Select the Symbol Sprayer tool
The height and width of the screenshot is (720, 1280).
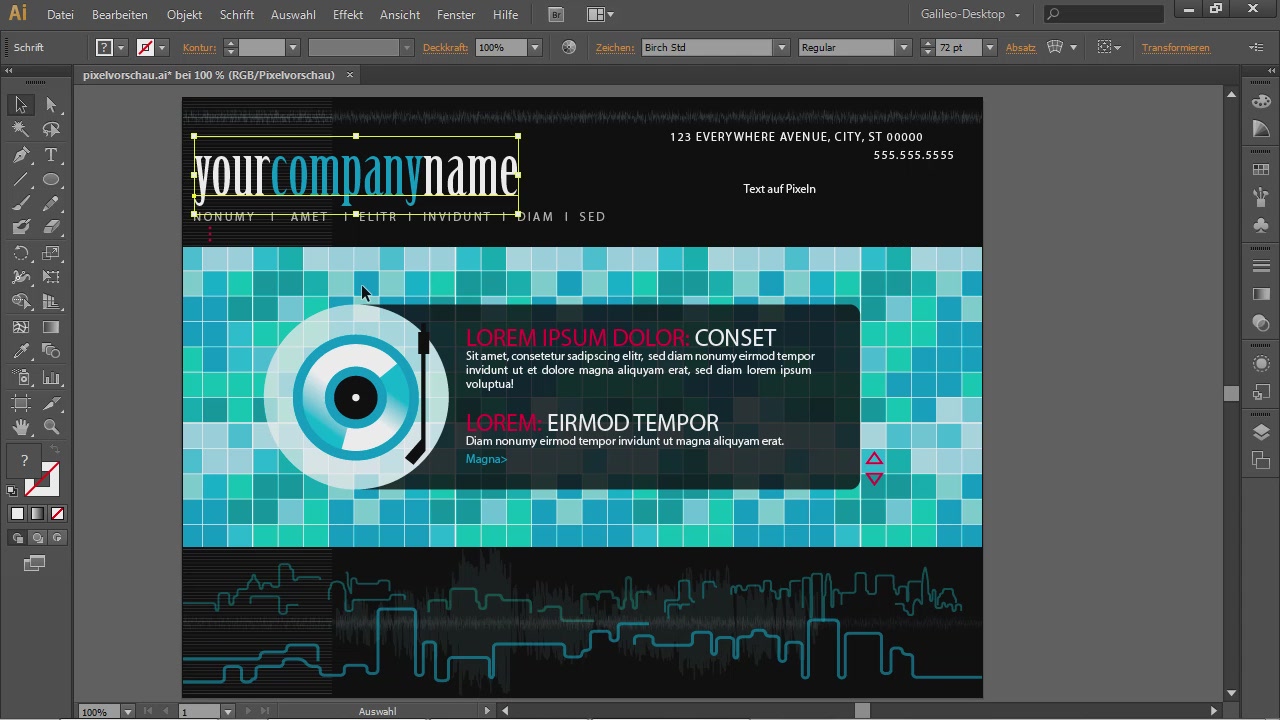[21, 378]
